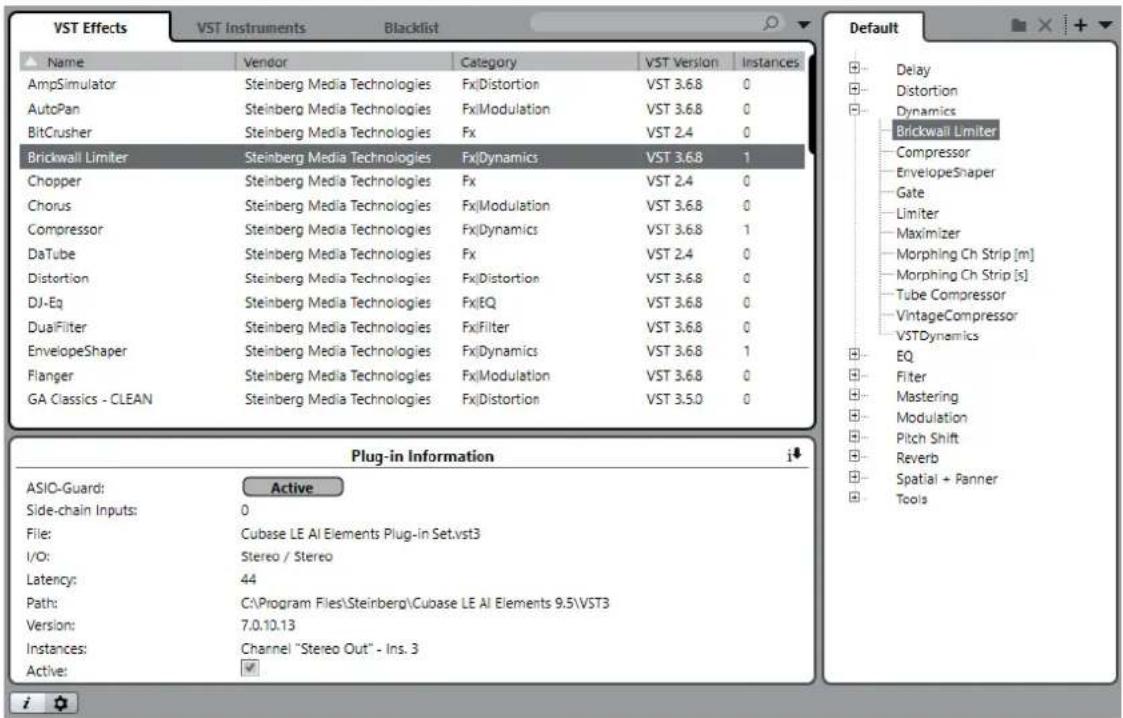Select Tube Compressor in the tree
The width and height of the screenshot is (1123, 718).
[950, 295]
